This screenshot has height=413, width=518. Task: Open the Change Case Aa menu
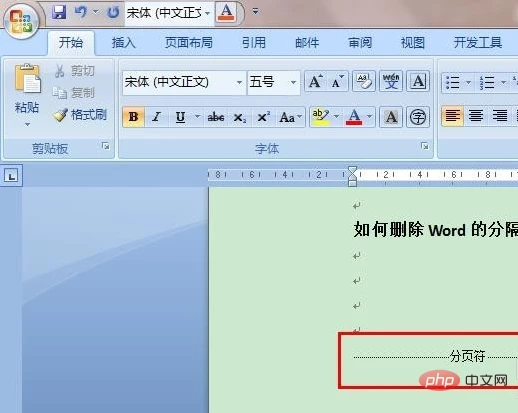coord(290,117)
